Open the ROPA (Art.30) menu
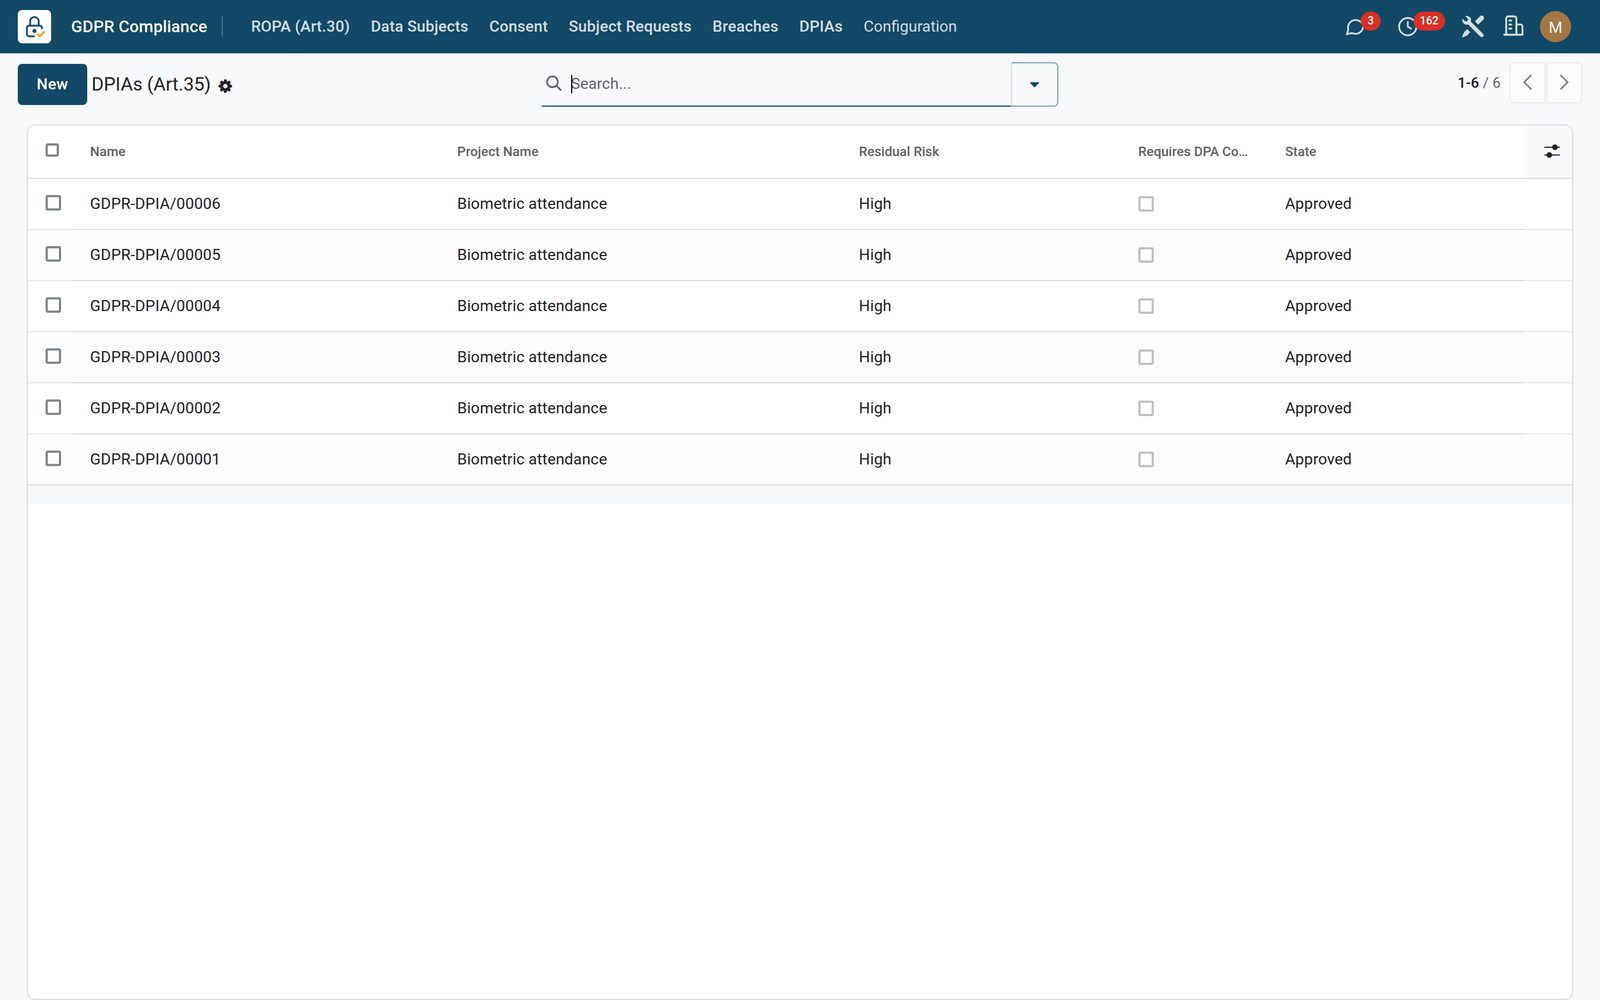Screen dimensions: 1600x1000 [x=300, y=27]
